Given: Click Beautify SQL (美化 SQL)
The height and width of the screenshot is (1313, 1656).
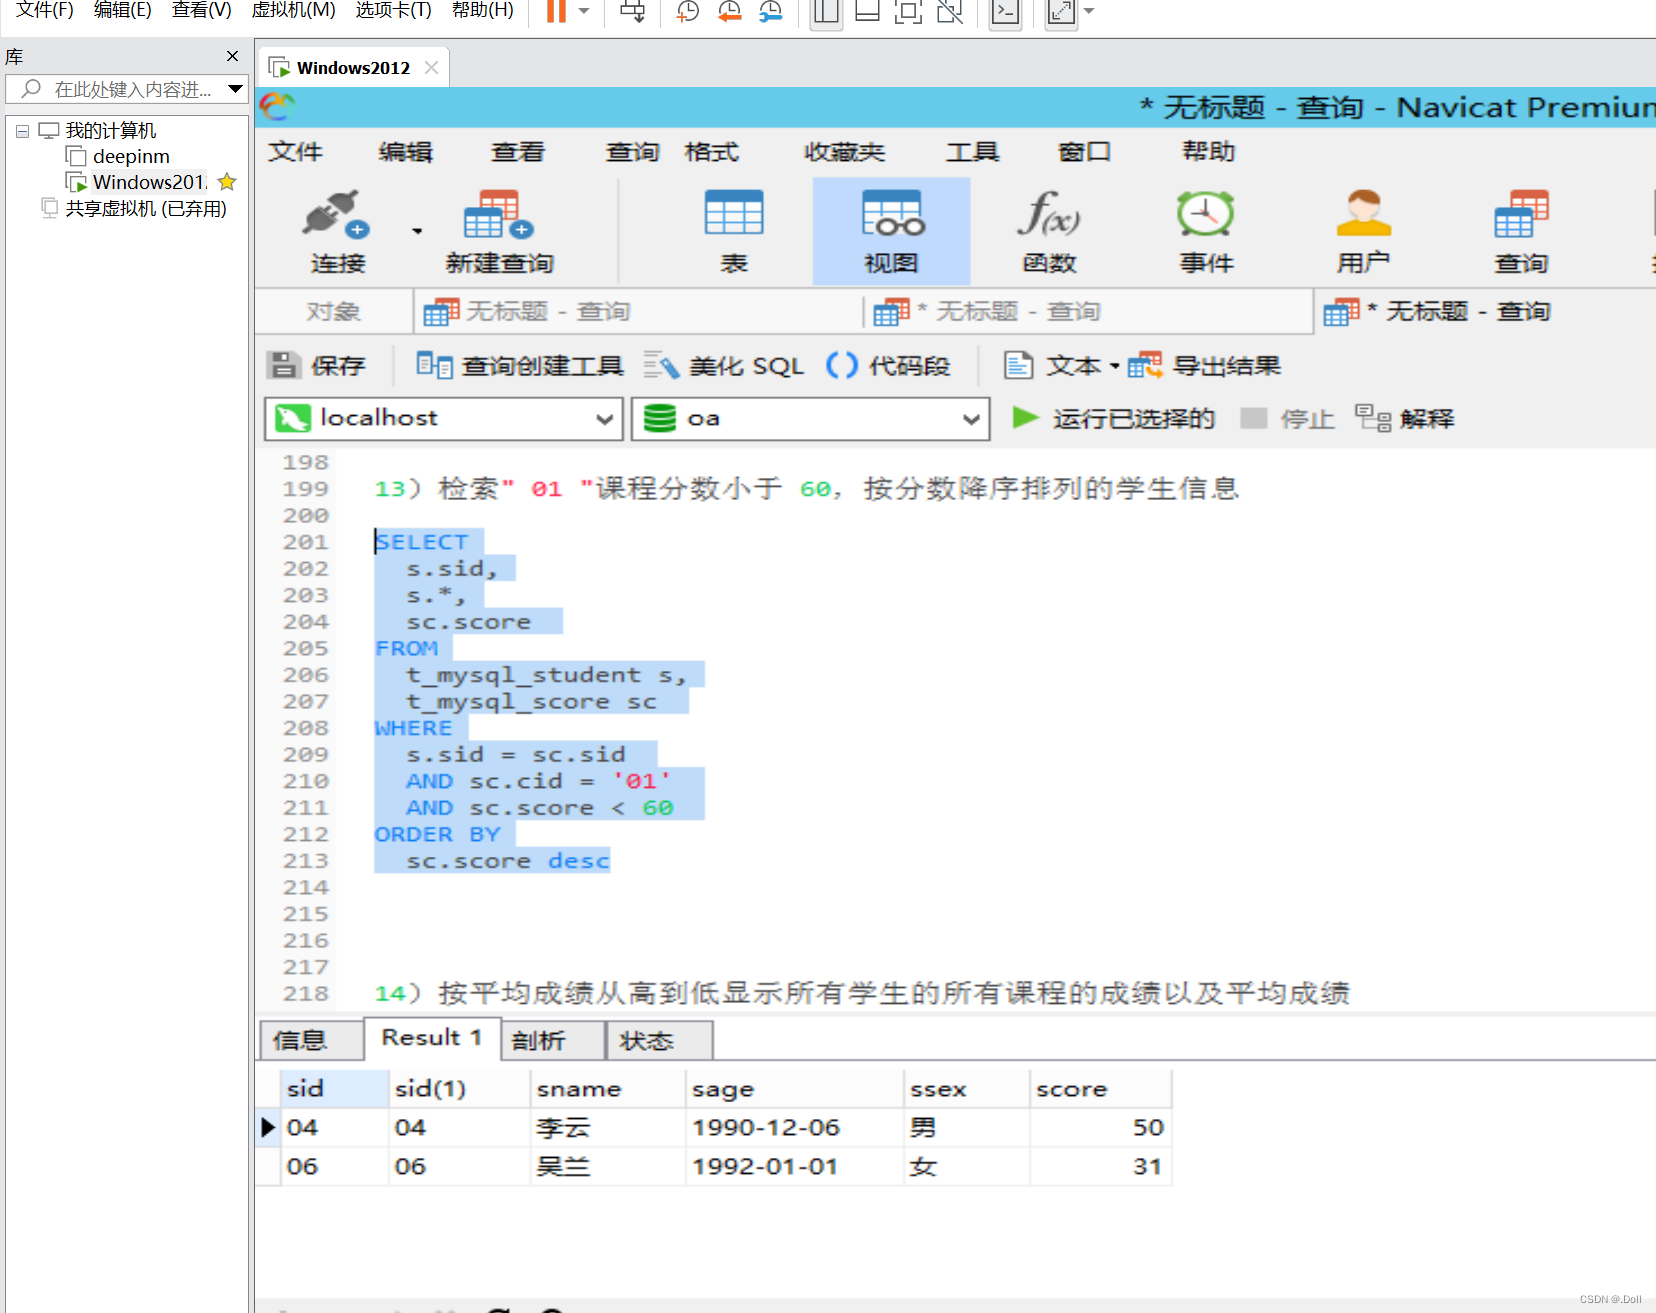Looking at the screenshot, I should pyautogui.click(x=723, y=365).
